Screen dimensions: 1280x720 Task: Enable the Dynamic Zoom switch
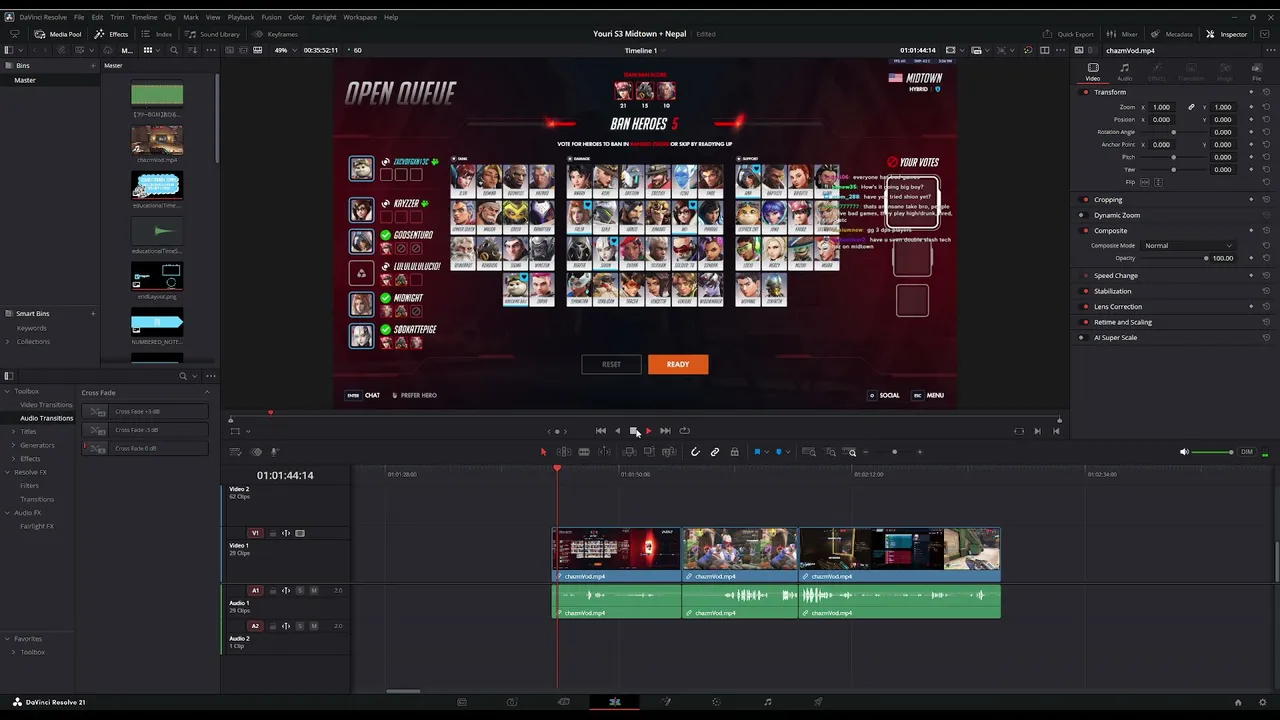click(1086, 215)
